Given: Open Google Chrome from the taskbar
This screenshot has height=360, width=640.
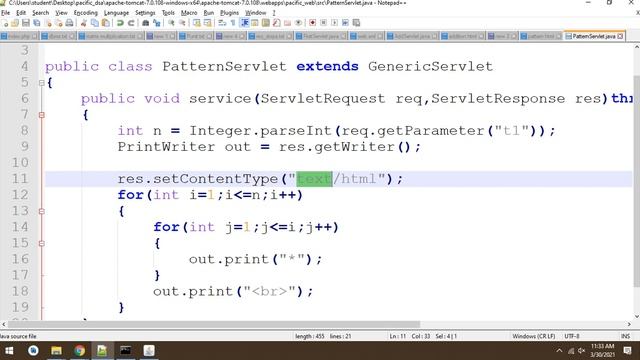Looking at the screenshot, I should [x=80, y=351].
